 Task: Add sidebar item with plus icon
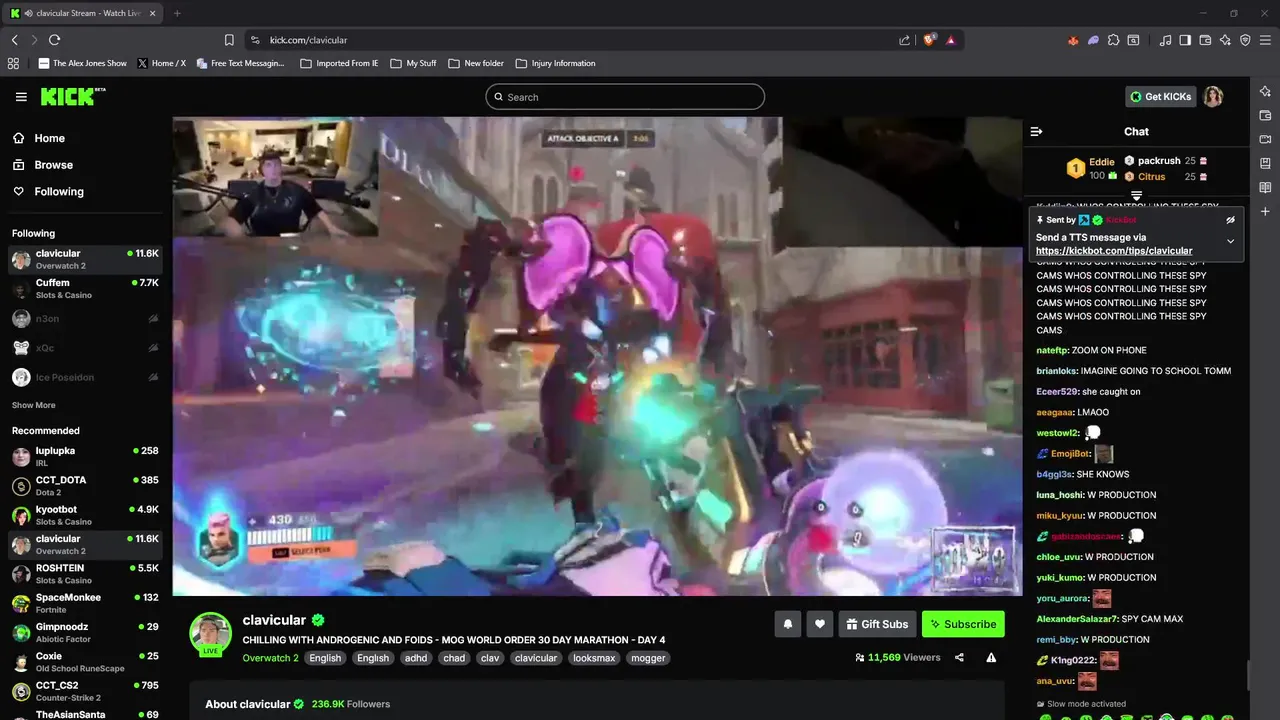1265,211
